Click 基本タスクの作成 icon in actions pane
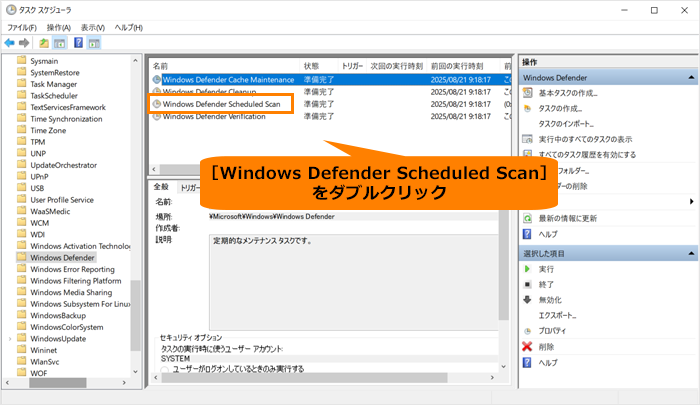 (528, 93)
